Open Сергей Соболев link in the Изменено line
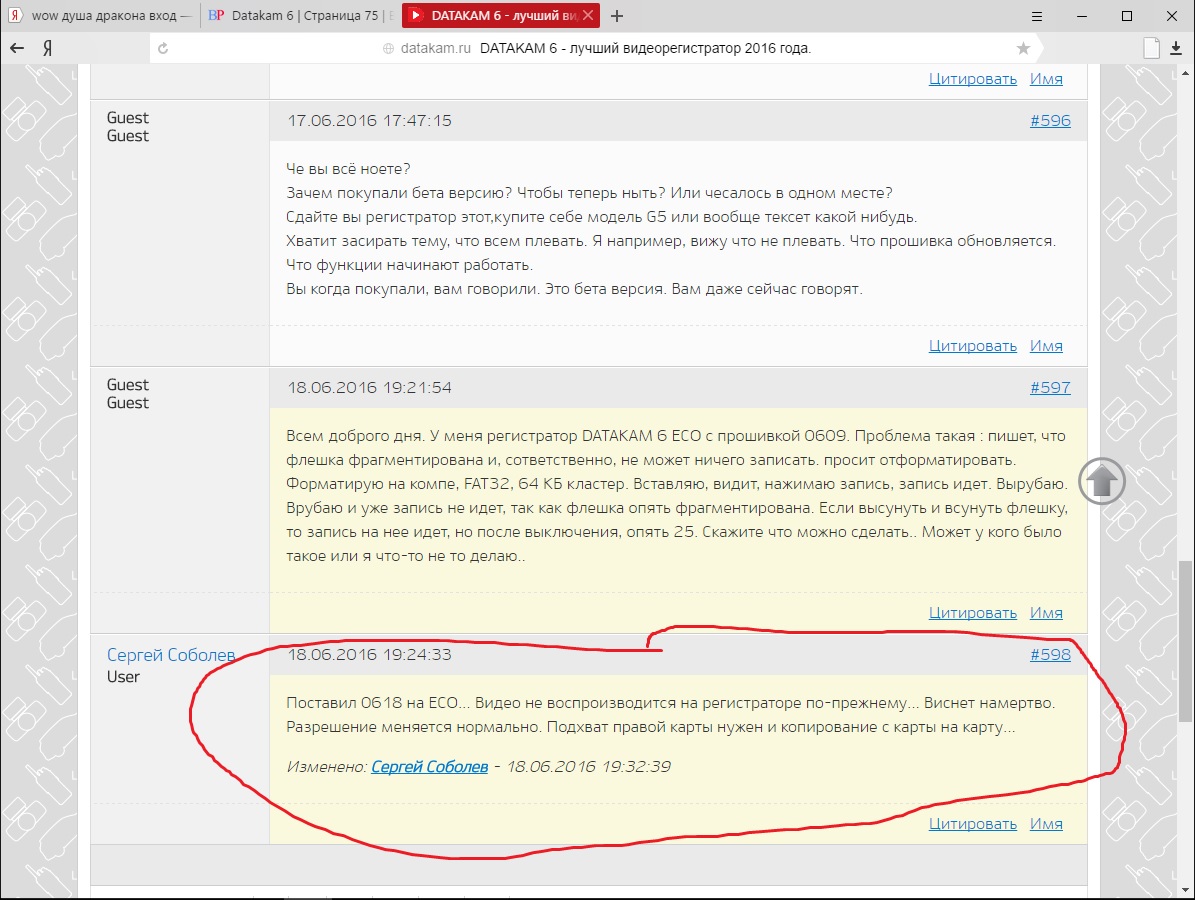Viewport: 1195px width, 900px height. click(429, 767)
